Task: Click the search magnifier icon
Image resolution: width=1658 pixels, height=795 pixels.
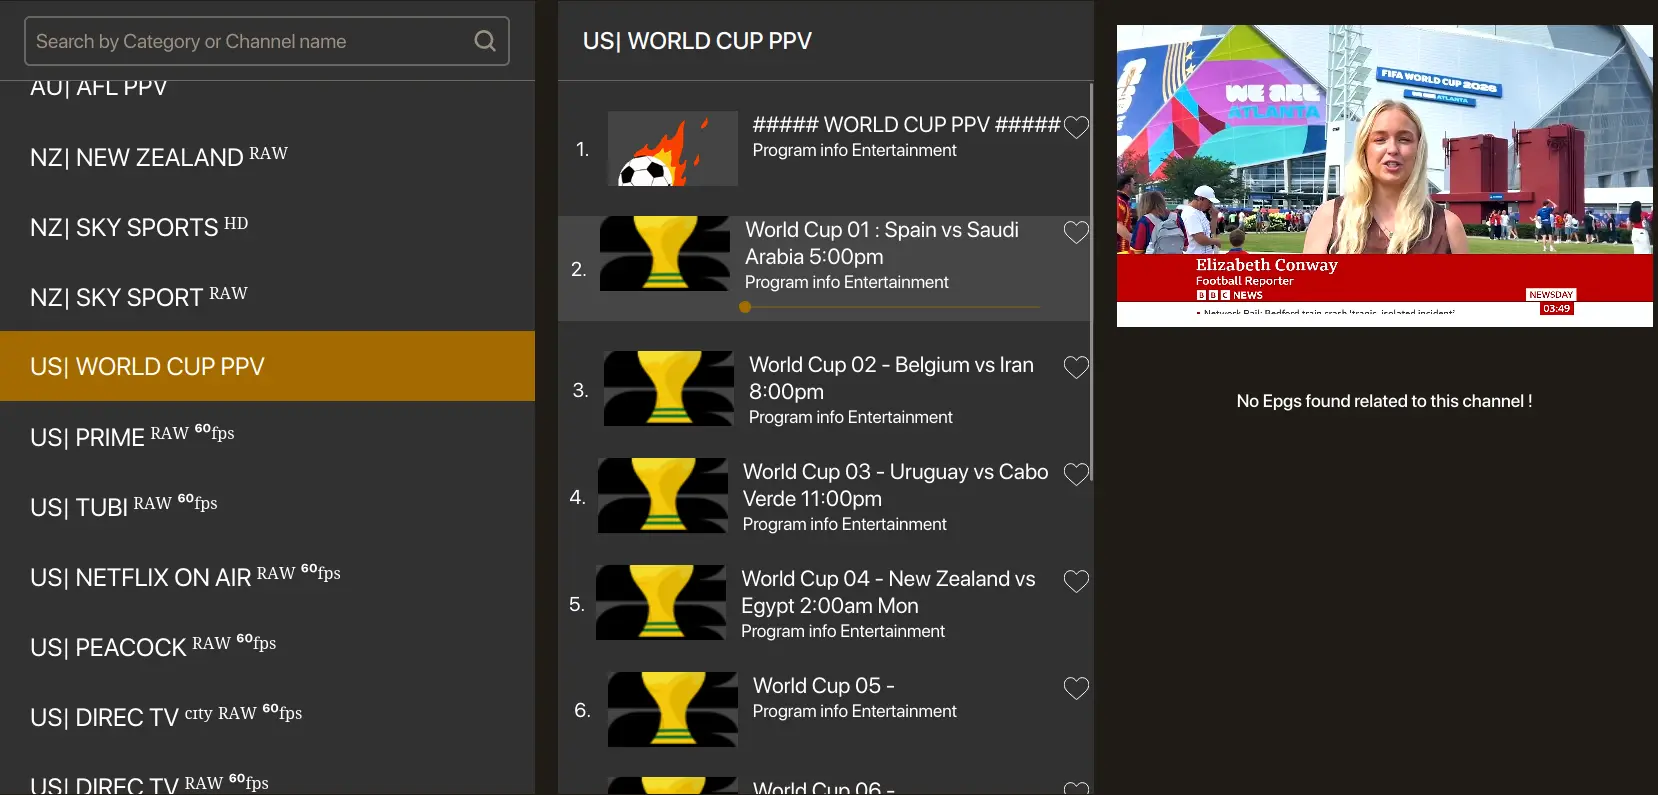Action: coord(485,41)
